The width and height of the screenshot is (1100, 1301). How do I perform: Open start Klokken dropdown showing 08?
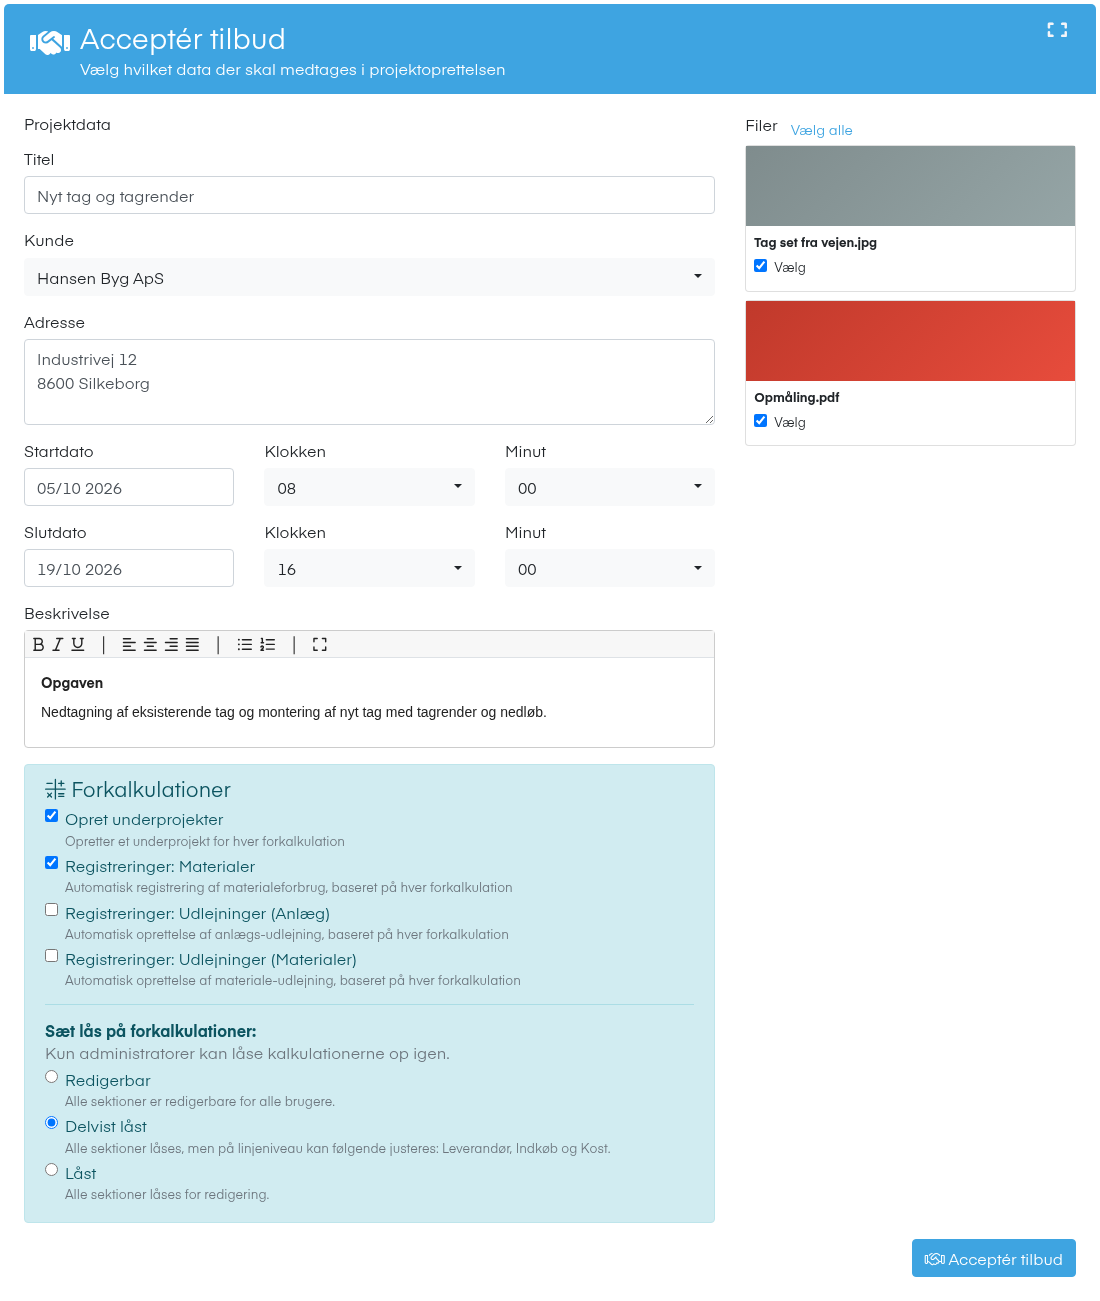369,487
